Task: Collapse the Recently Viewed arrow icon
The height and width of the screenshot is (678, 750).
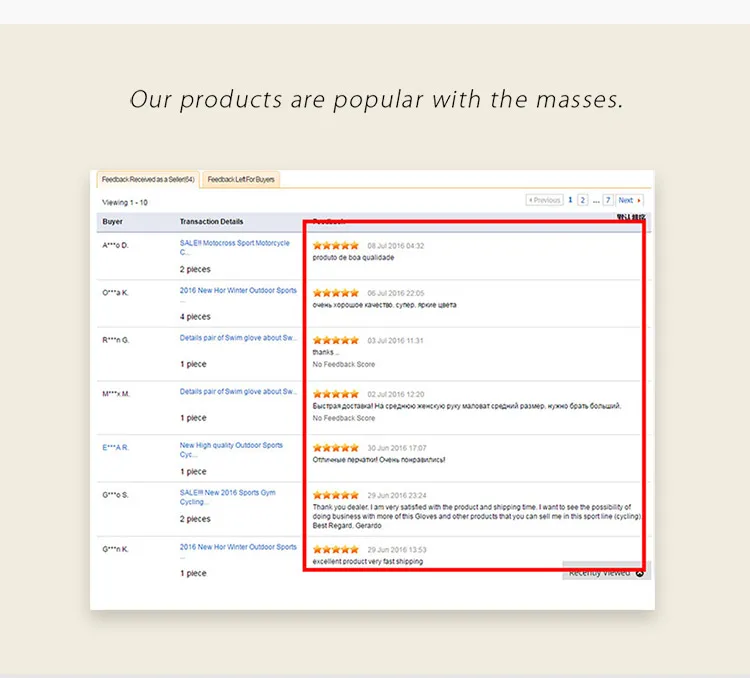Action: point(640,573)
